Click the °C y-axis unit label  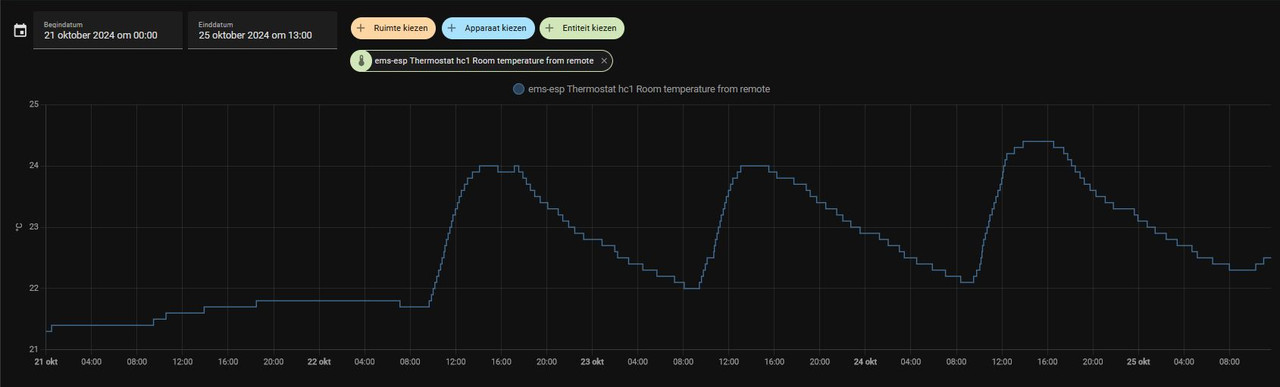tap(18, 227)
